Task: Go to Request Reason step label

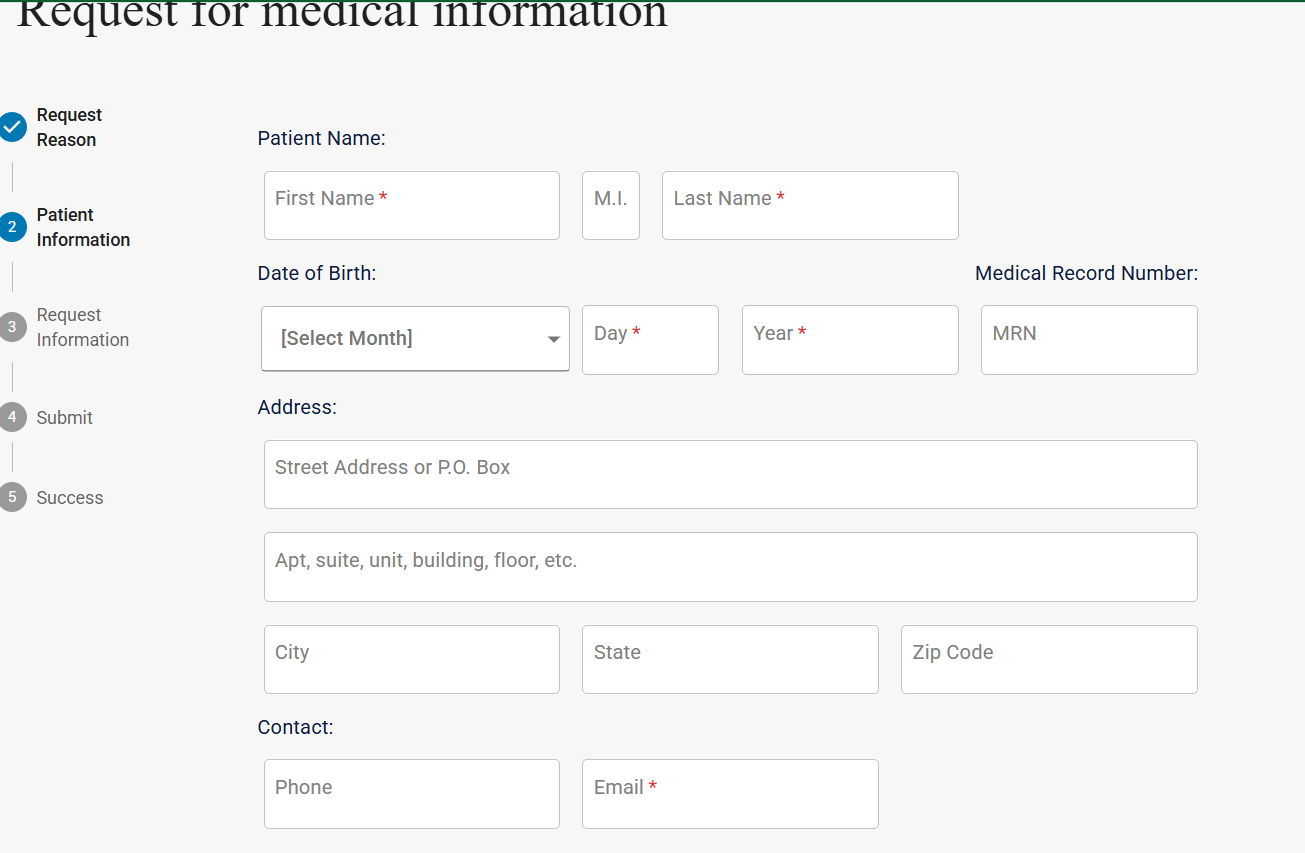Action: [69, 127]
